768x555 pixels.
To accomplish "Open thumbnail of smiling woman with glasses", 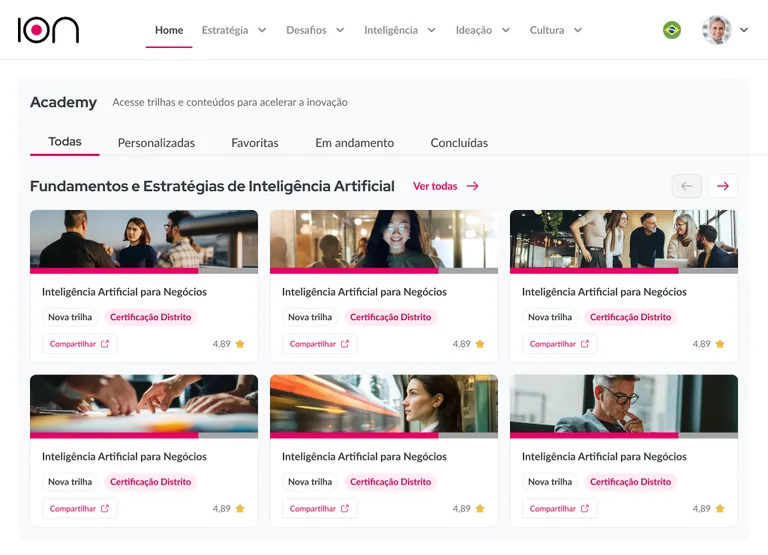I will (384, 239).
